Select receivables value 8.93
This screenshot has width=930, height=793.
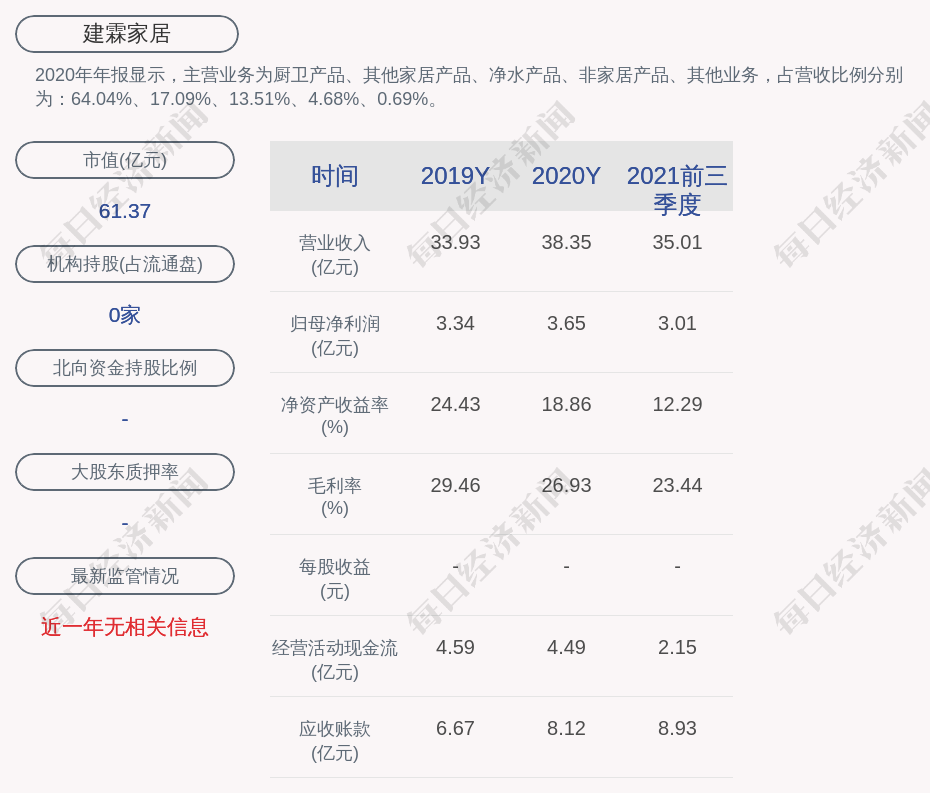(677, 728)
